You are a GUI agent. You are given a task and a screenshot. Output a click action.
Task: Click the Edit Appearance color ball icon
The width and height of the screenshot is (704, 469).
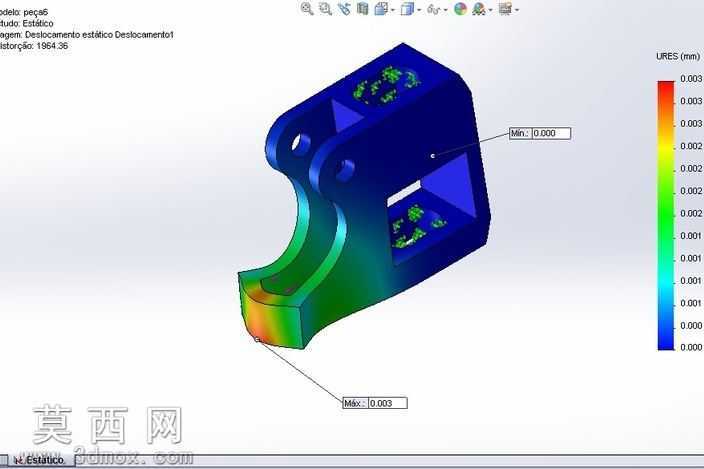460,9
